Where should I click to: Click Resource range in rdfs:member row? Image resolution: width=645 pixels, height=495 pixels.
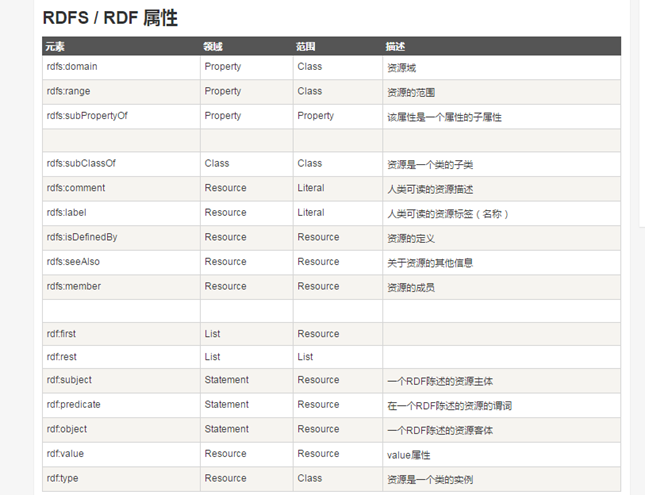[318, 286]
